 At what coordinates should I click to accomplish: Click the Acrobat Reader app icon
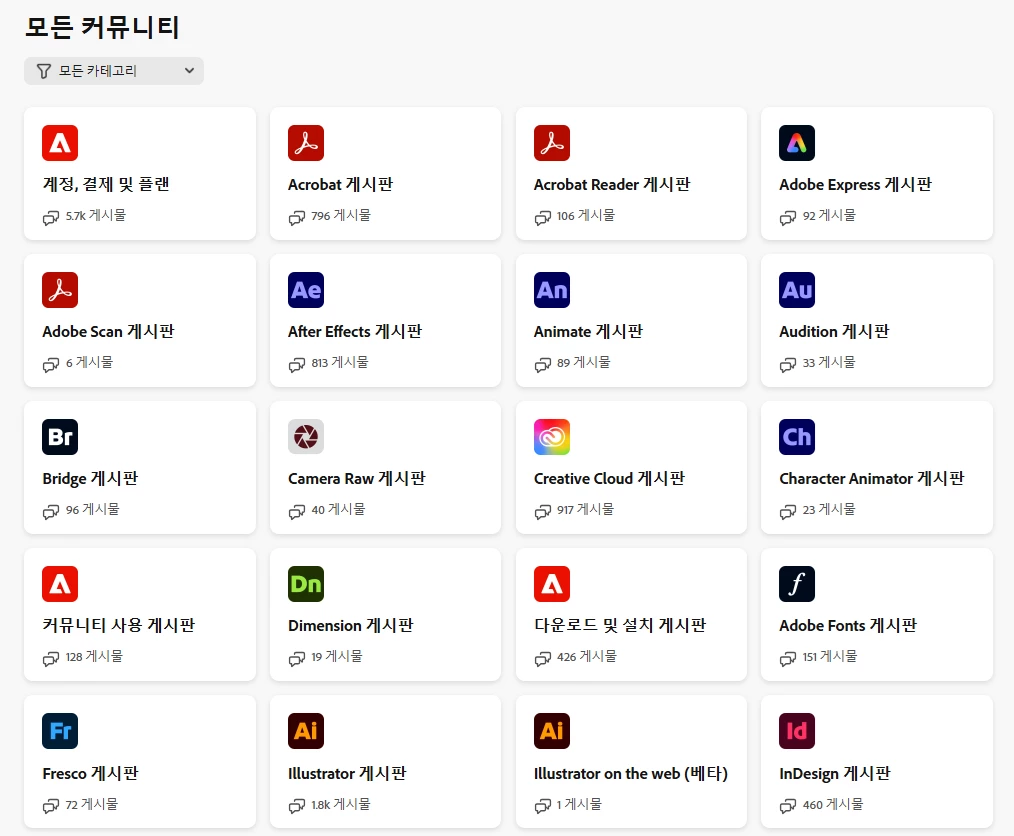tap(552, 143)
